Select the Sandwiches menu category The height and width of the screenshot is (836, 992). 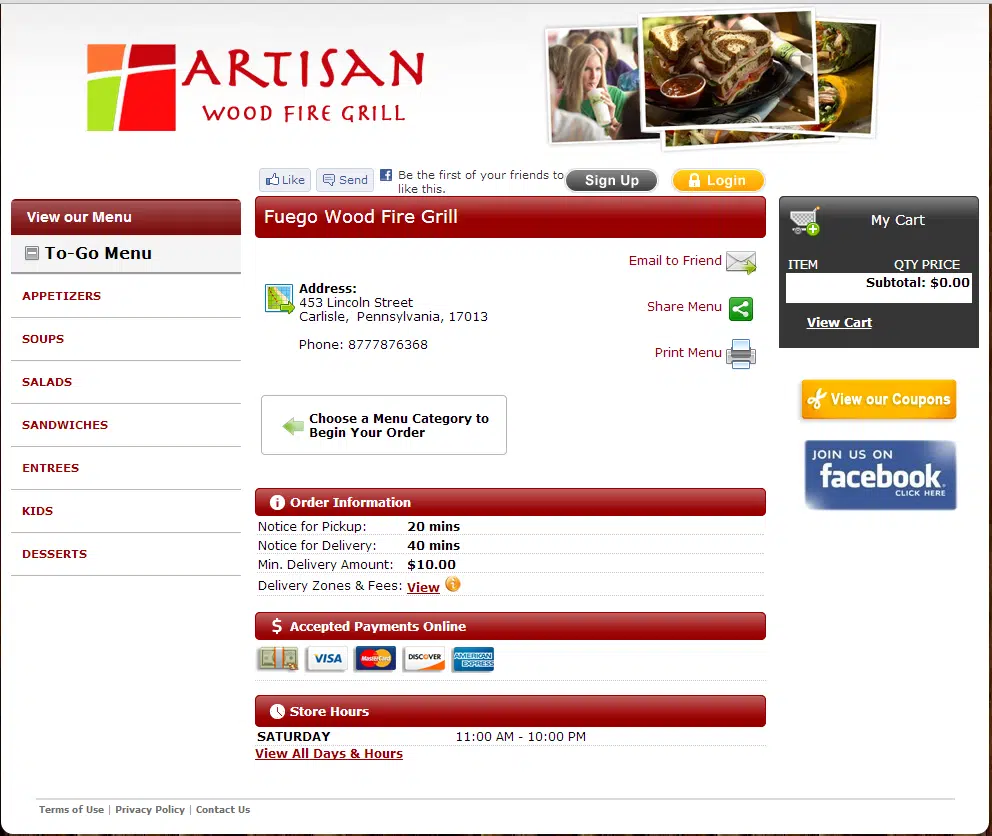click(x=65, y=425)
